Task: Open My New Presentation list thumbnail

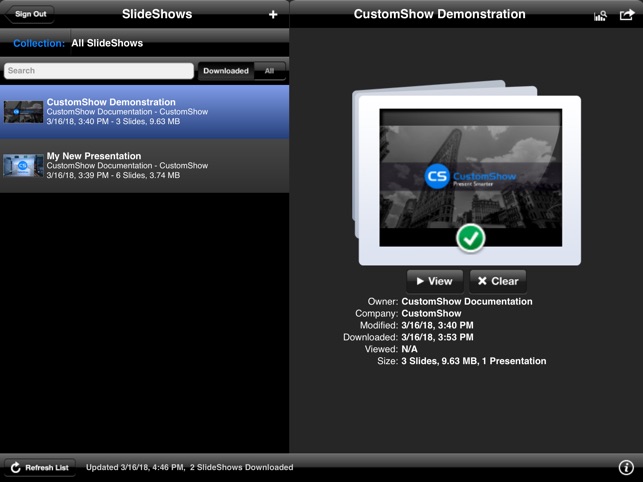Action: pos(23,166)
